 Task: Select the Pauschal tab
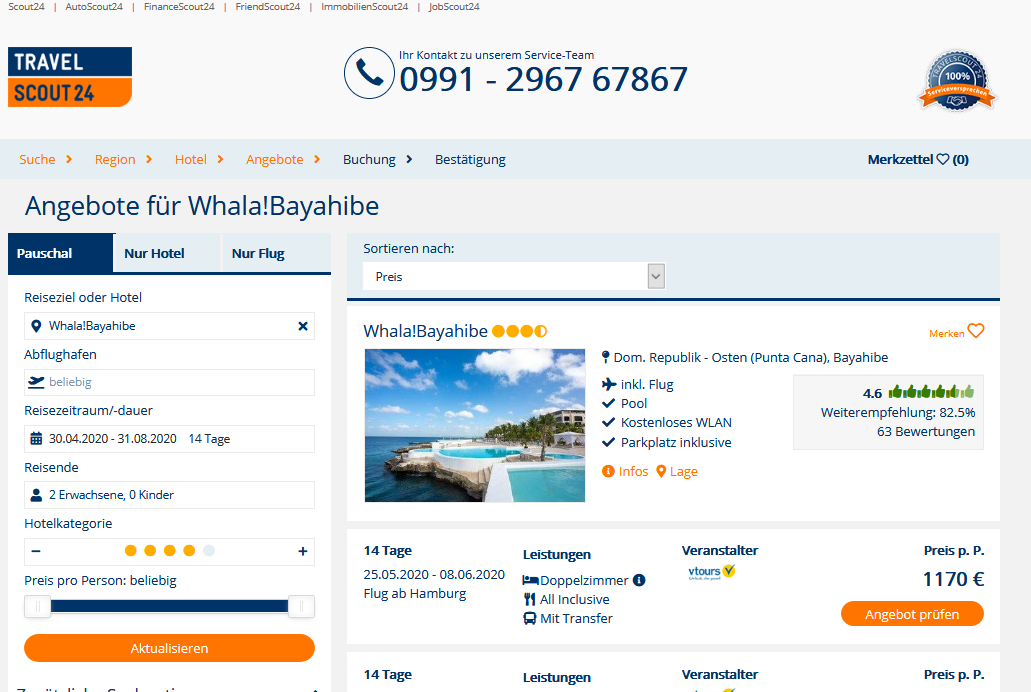point(61,253)
